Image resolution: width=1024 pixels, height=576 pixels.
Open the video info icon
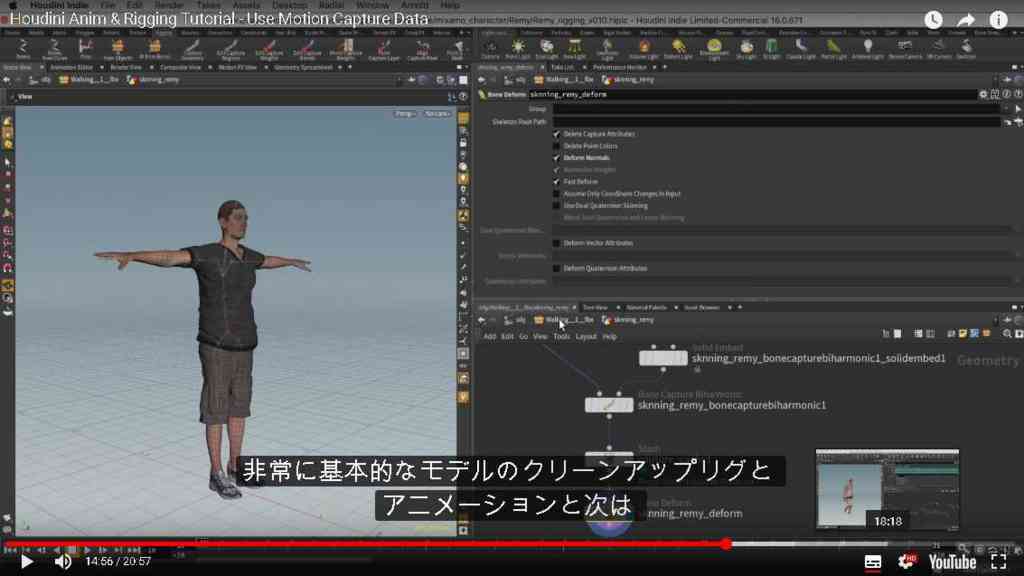(999, 20)
